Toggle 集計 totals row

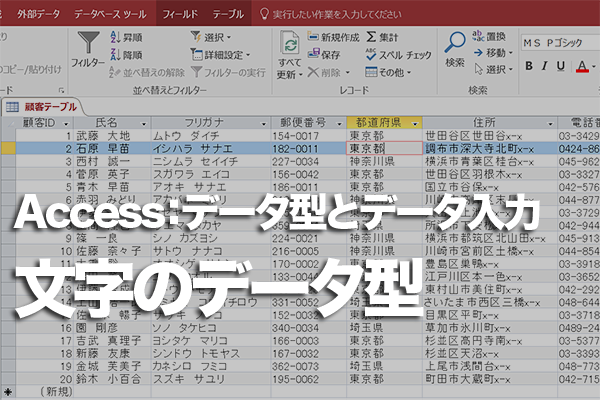pyautogui.click(x=382, y=37)
